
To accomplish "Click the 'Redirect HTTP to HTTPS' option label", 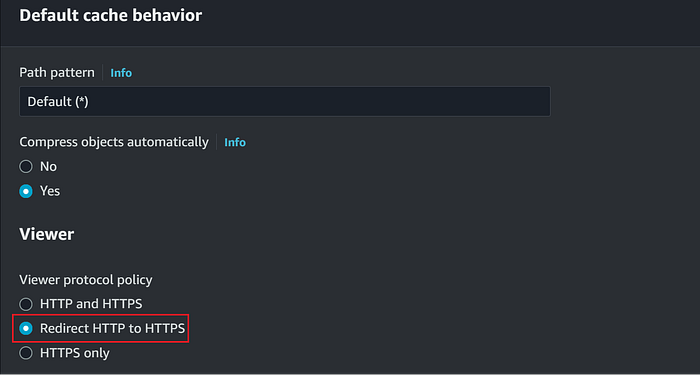I will (112, 329).
